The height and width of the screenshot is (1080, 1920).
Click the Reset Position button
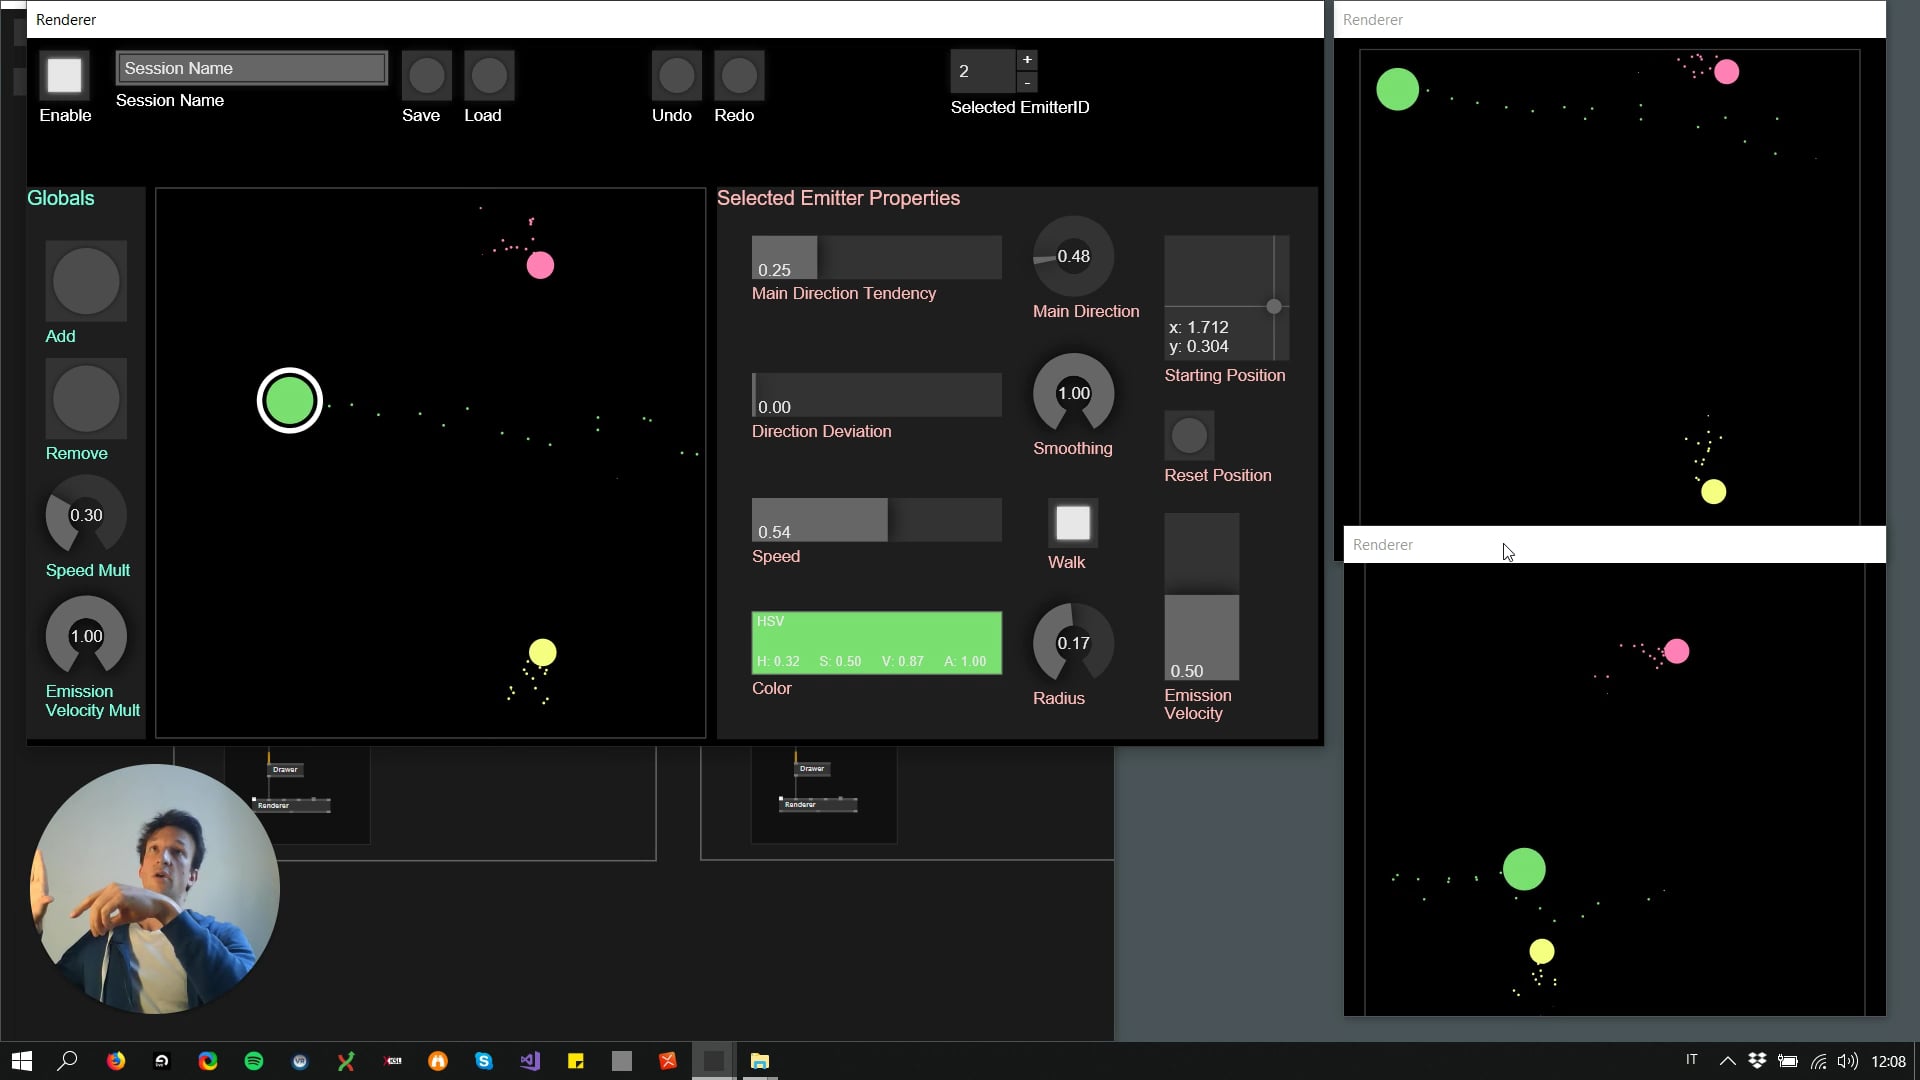click(1189, 436)
